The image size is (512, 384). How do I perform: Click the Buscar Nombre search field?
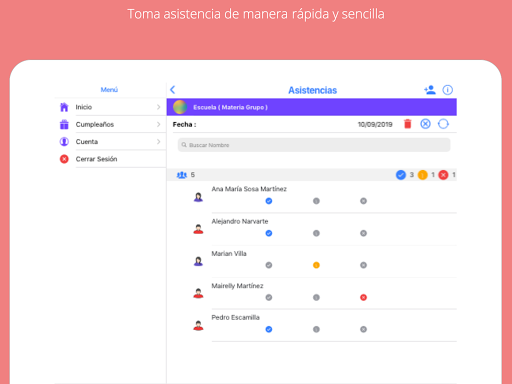314,145
